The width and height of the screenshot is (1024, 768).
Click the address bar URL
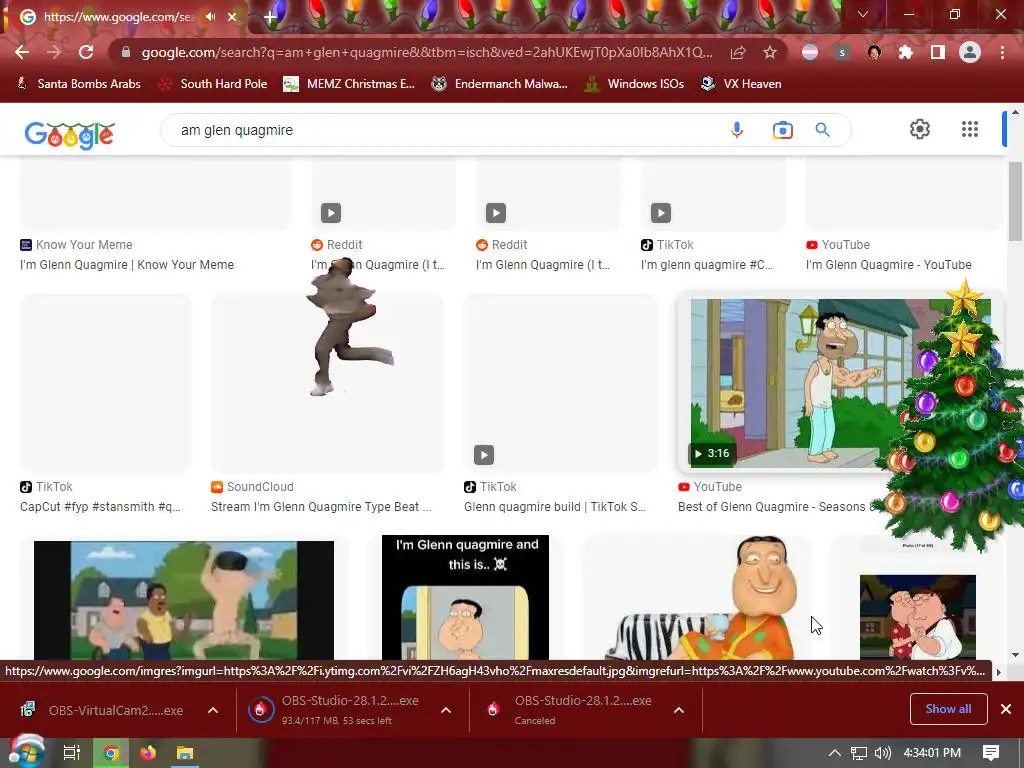tap(426, 52)
